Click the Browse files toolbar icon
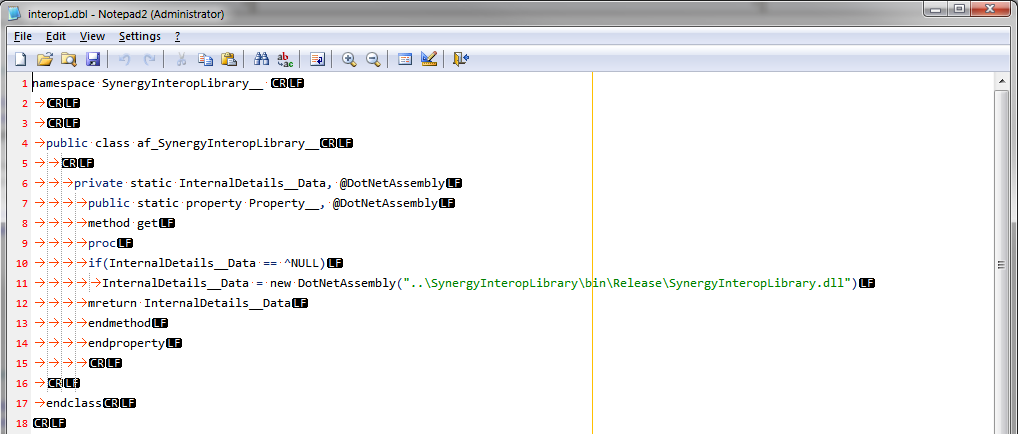 pyautogui.click(x=68, y=59)
